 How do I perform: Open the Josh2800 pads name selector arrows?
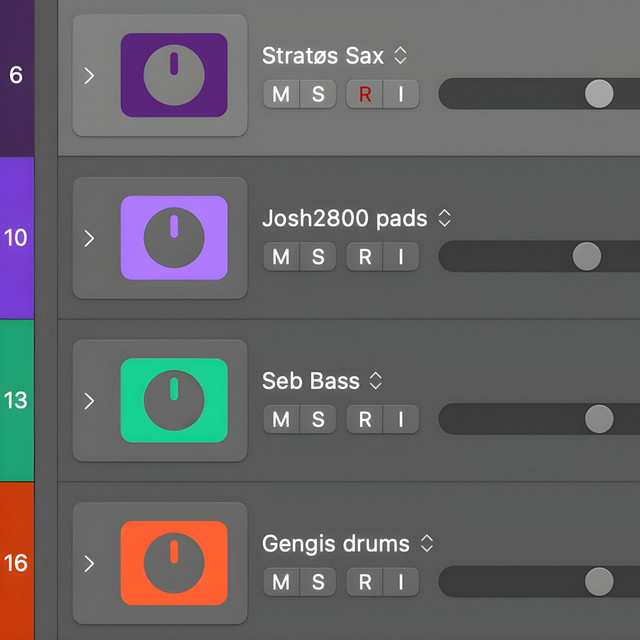(x=444, y=218)
